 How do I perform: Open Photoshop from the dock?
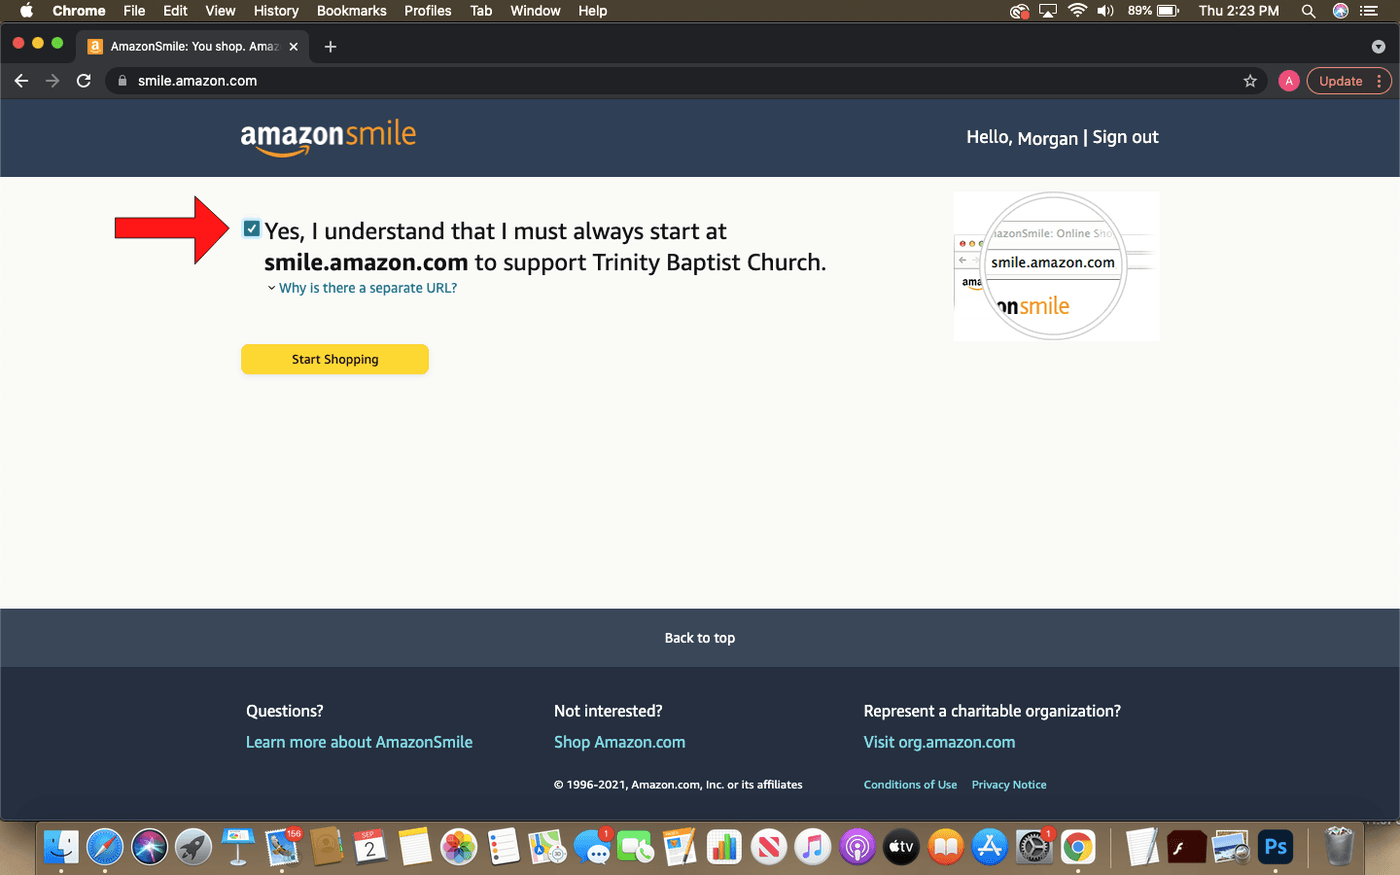coord(1275,847)
